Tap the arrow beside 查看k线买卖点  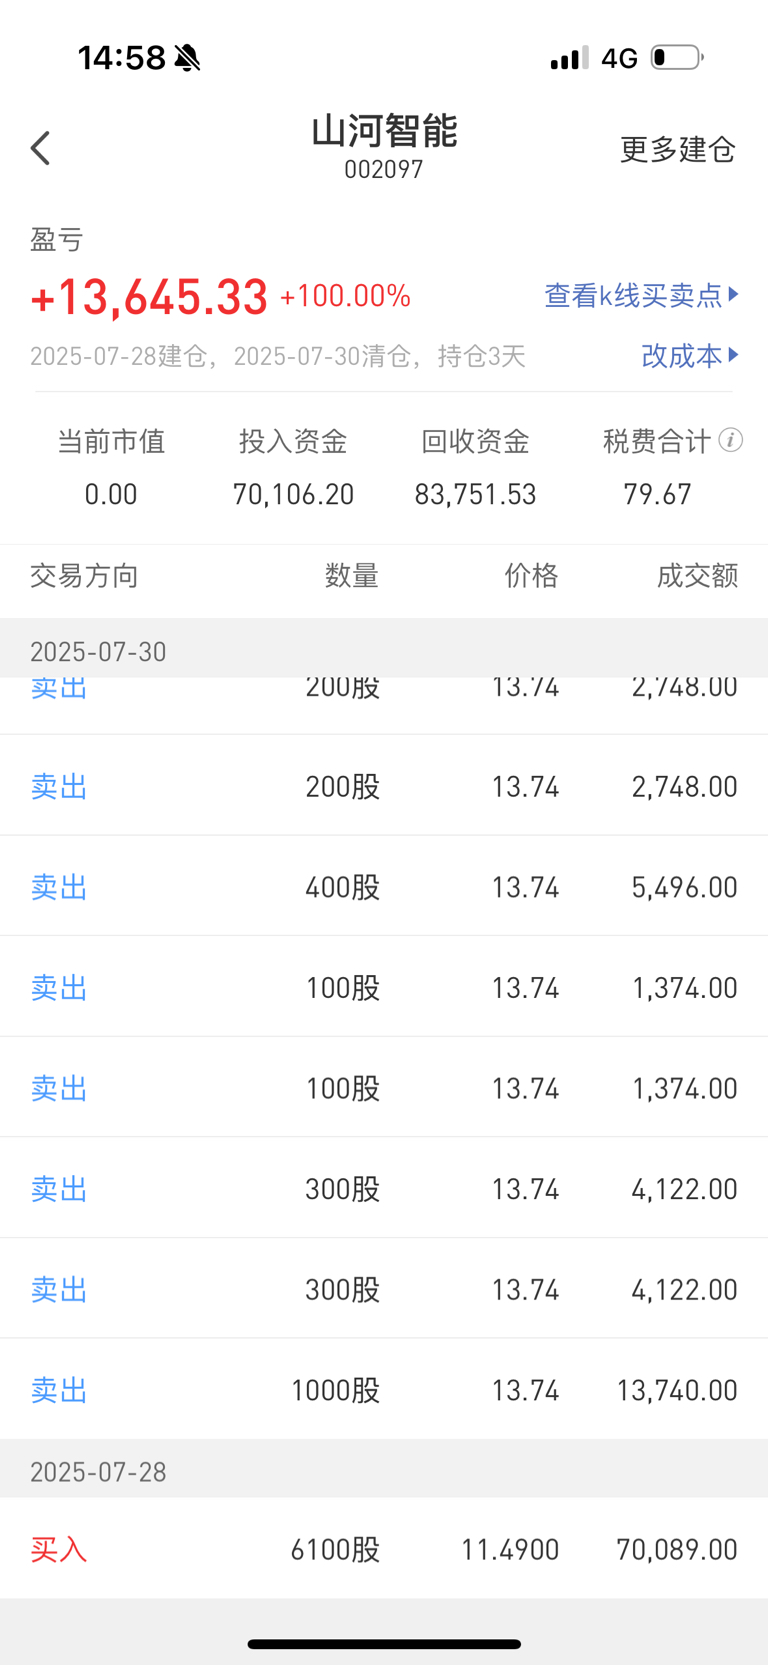click(x=734, y=295)
